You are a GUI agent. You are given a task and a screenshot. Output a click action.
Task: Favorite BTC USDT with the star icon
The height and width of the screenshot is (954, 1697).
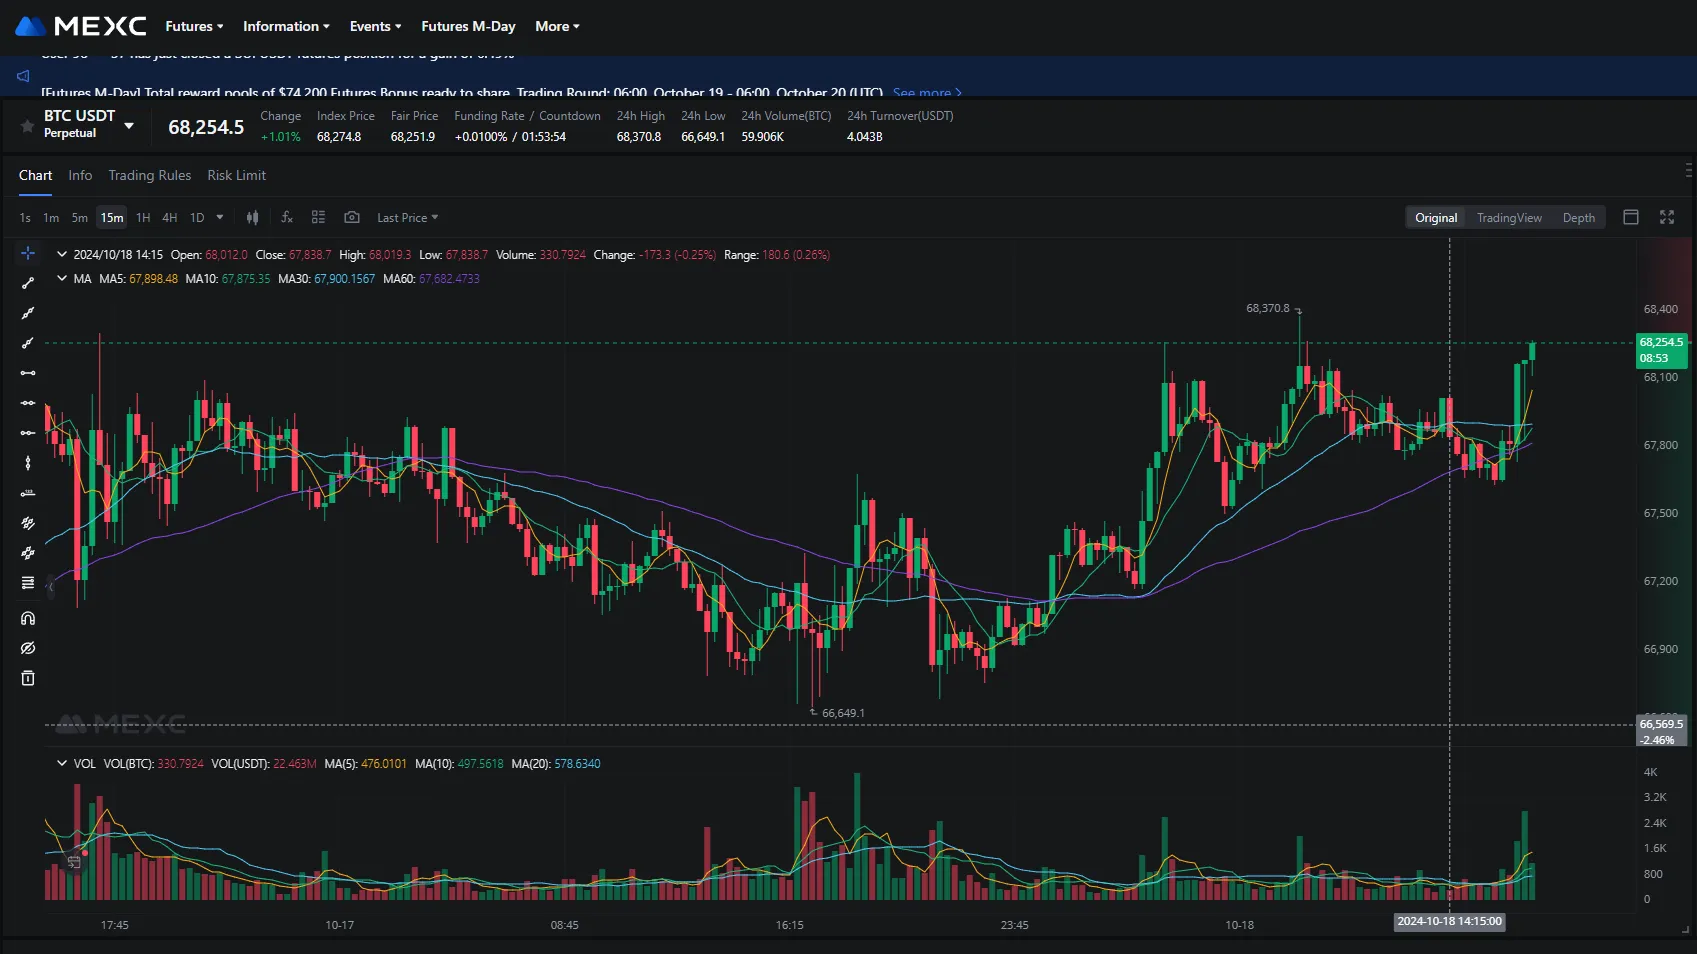(25, 124)
